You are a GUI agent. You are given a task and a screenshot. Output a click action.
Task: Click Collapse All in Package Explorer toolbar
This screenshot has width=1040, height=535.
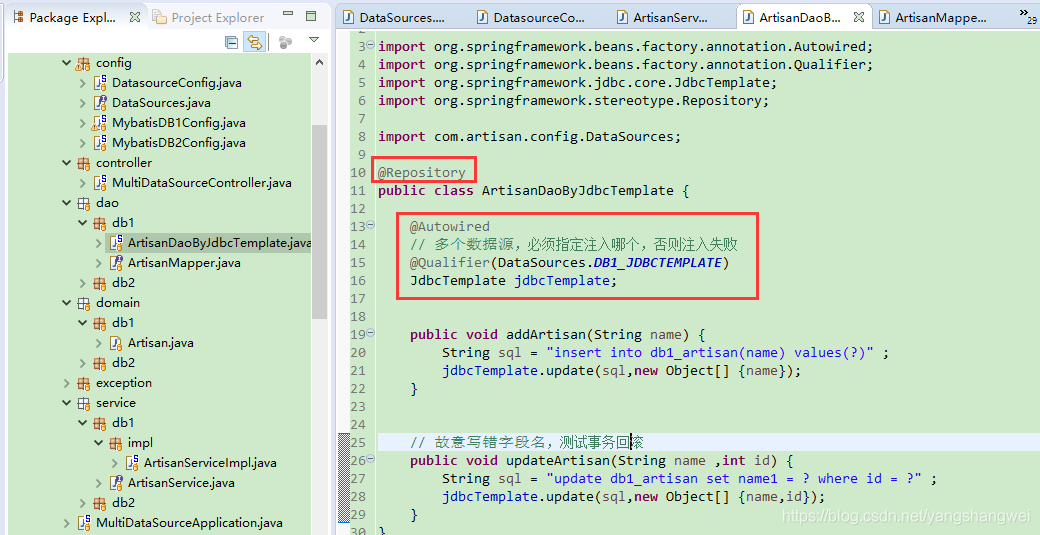tap(232, 42)
